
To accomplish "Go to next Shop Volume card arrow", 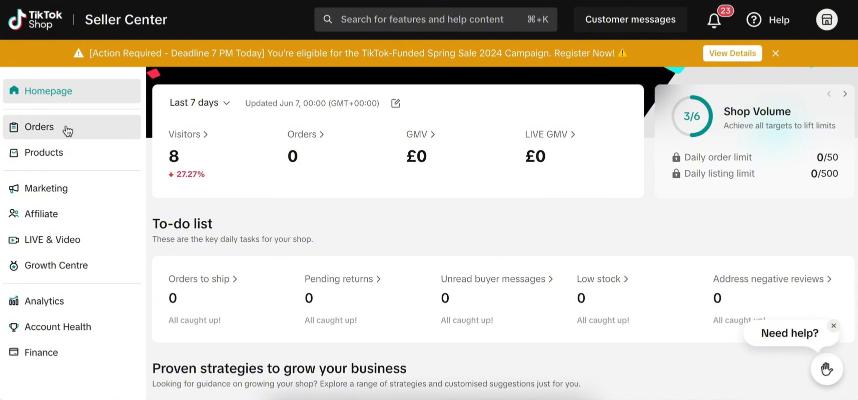I will click(845, 94).
